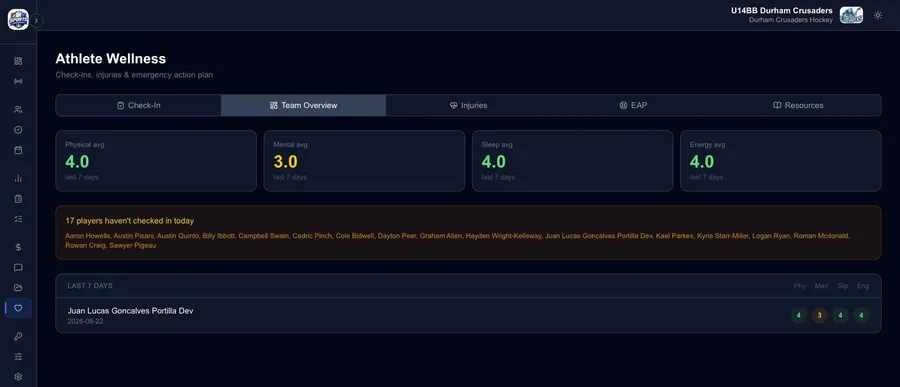Open the live broadcast icon in sidebar
This screenshot has width=900, height=387.
pyautogui.click(x=18, y=81)
